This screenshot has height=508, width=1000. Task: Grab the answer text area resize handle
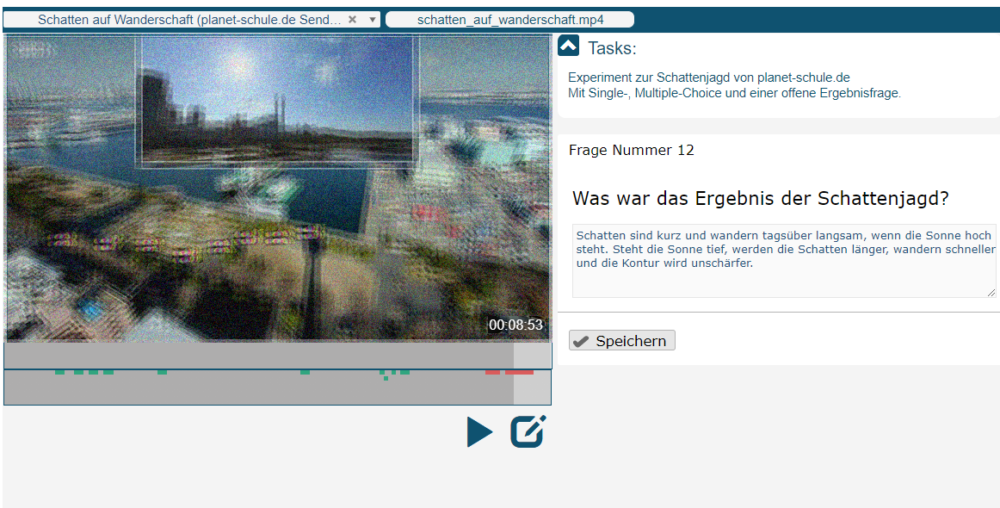coord(991,292)
